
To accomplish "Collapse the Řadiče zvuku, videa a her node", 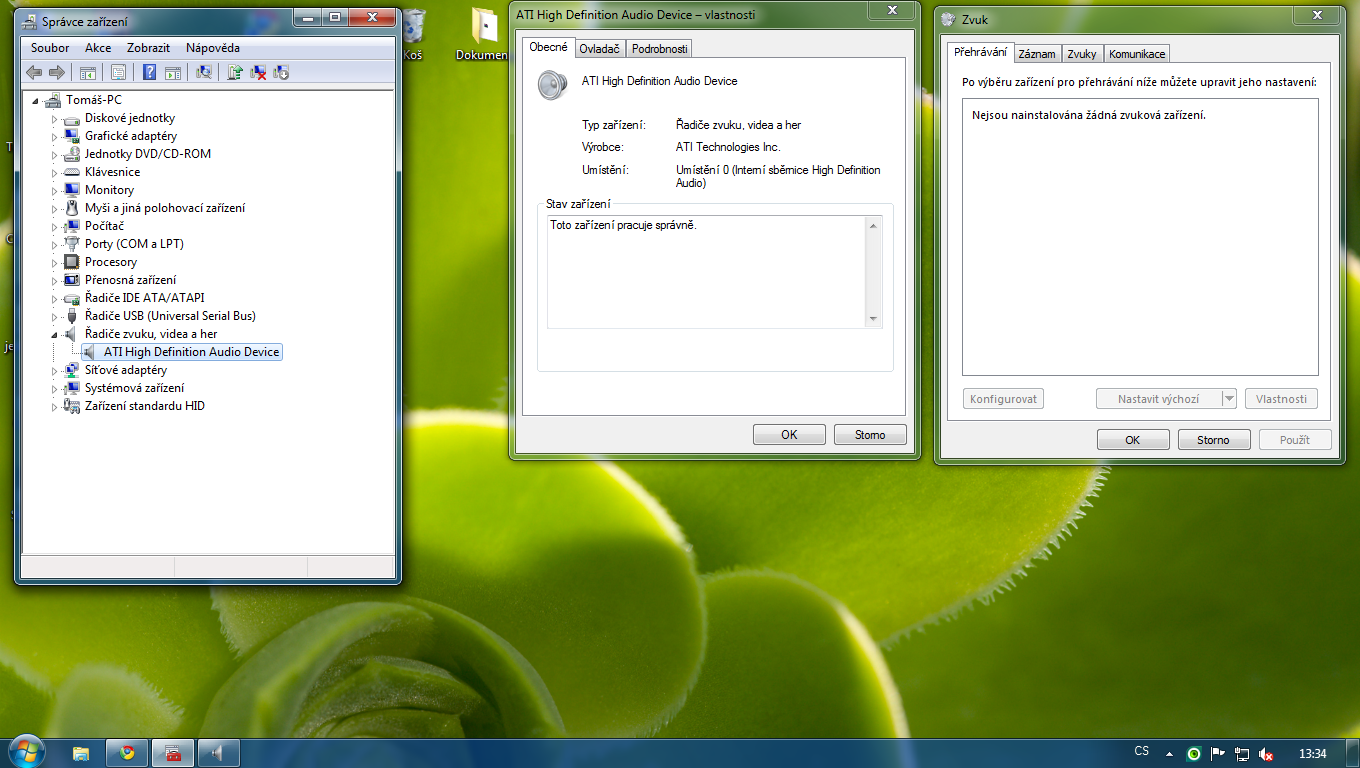I will [55, 334].
